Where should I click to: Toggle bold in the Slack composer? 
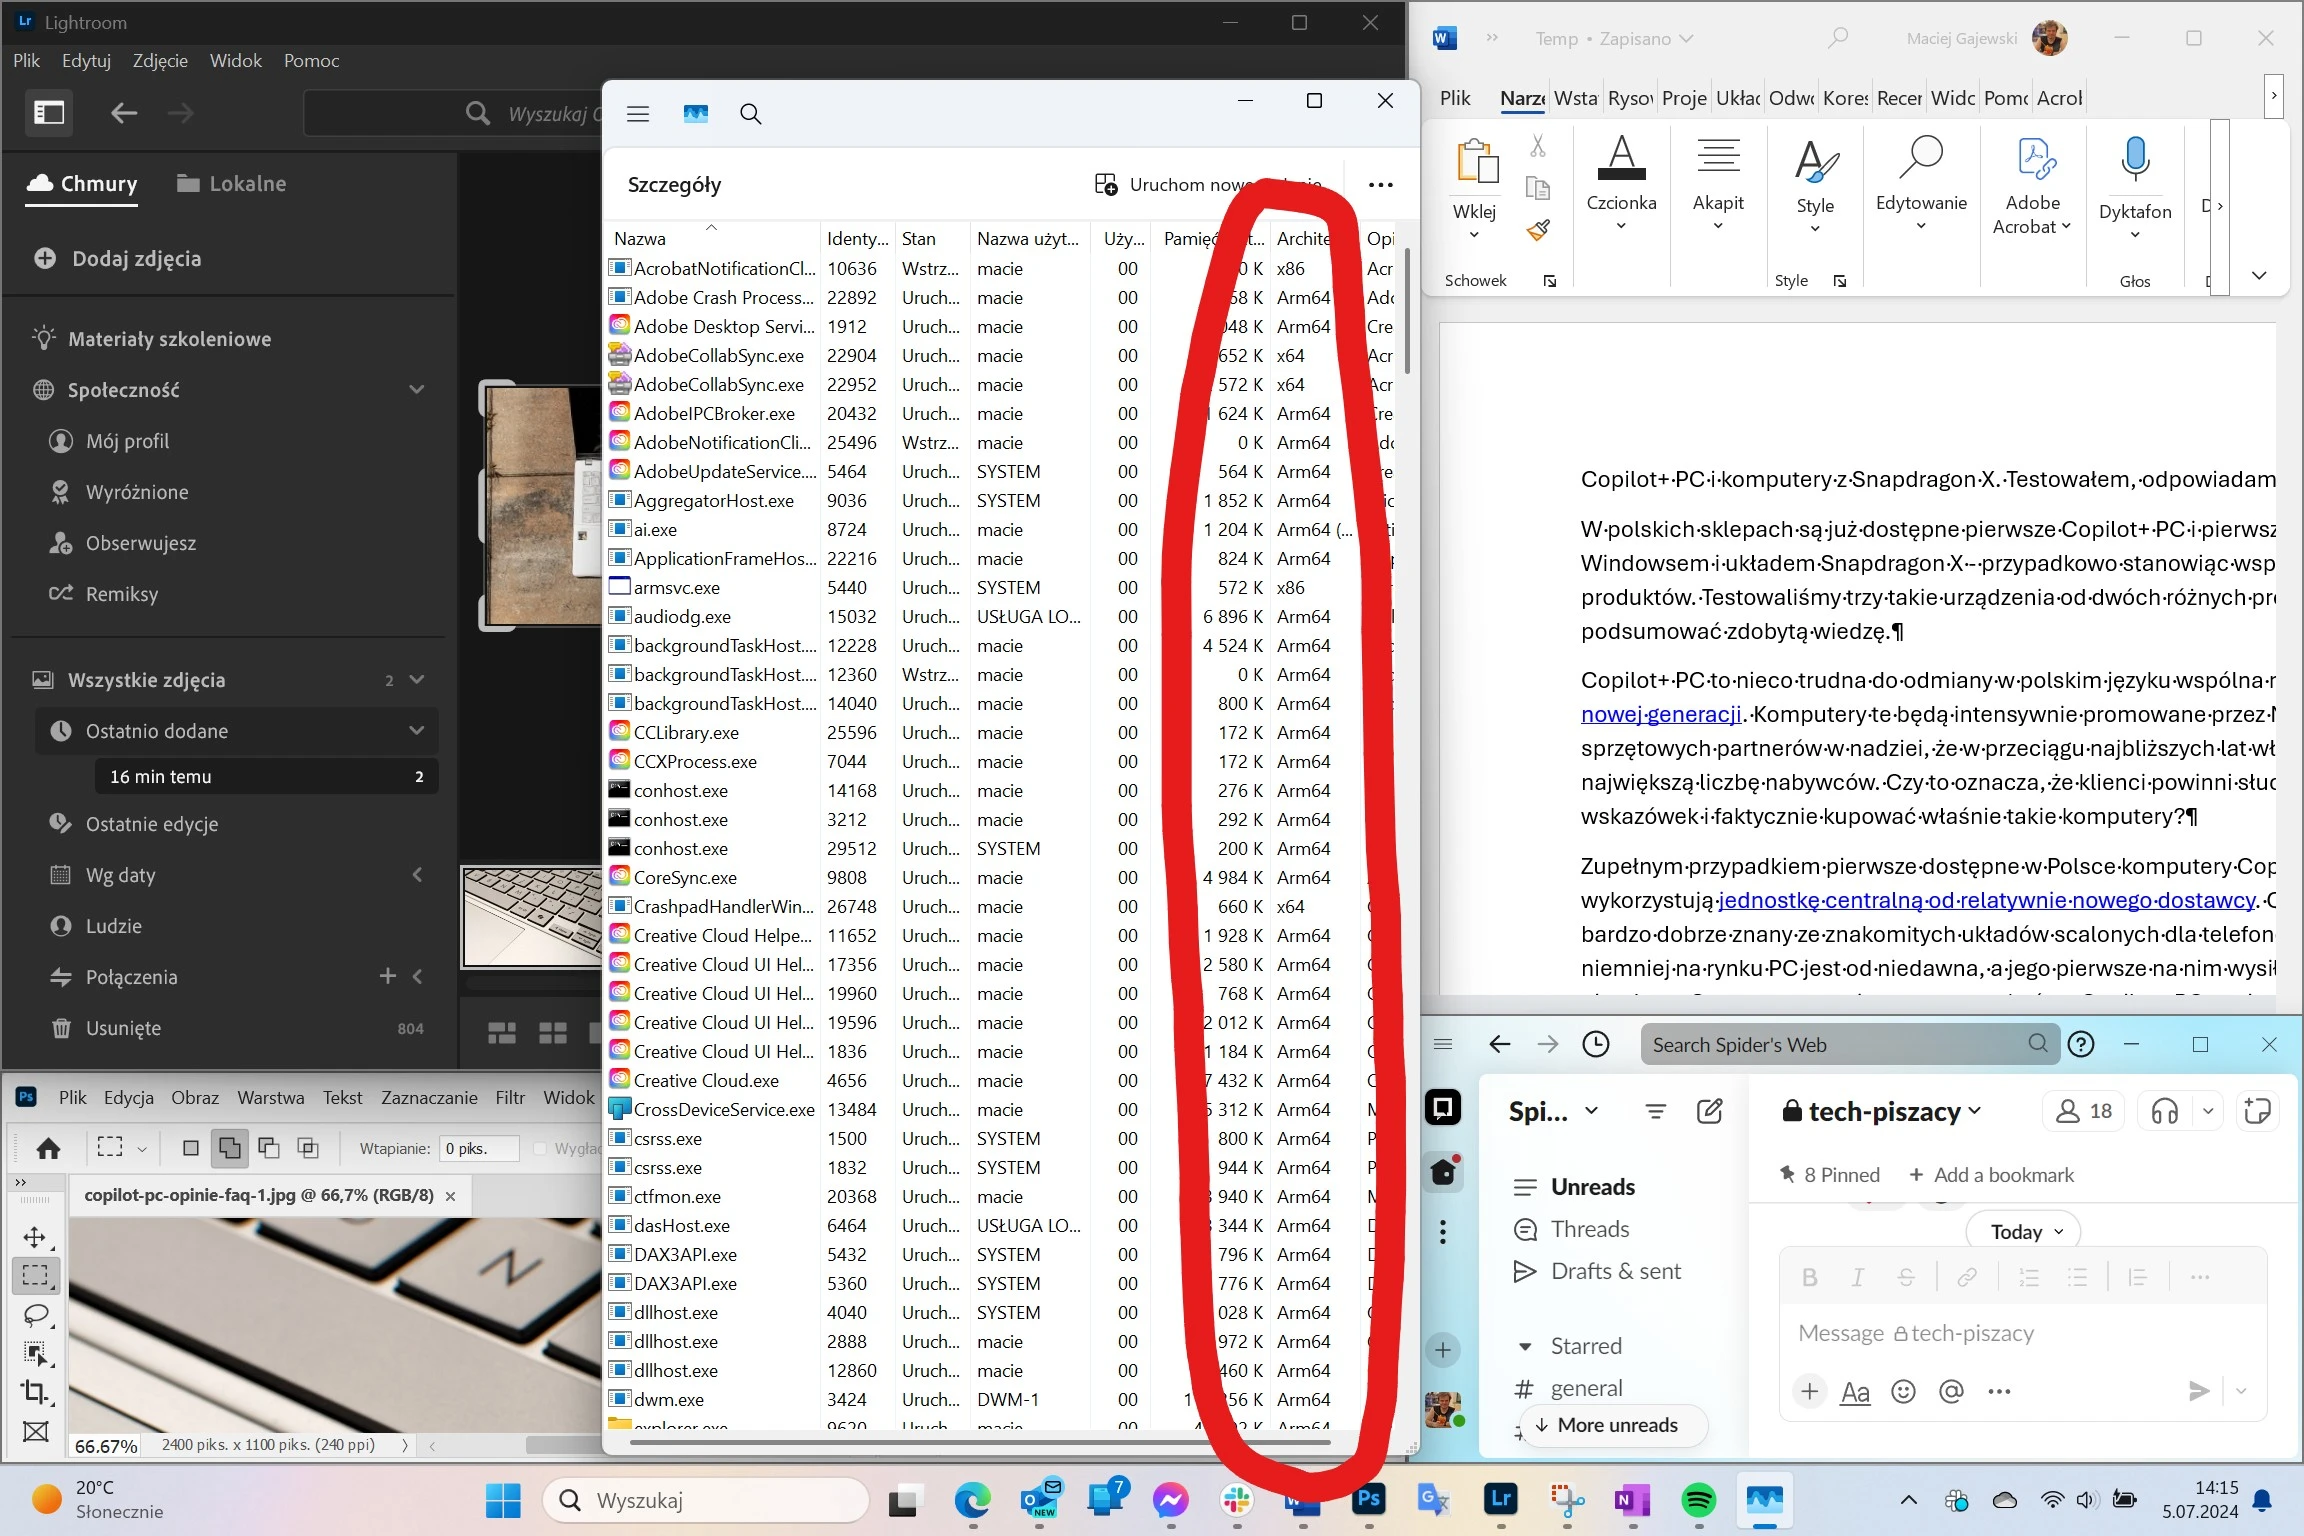pos(1809,1277)
